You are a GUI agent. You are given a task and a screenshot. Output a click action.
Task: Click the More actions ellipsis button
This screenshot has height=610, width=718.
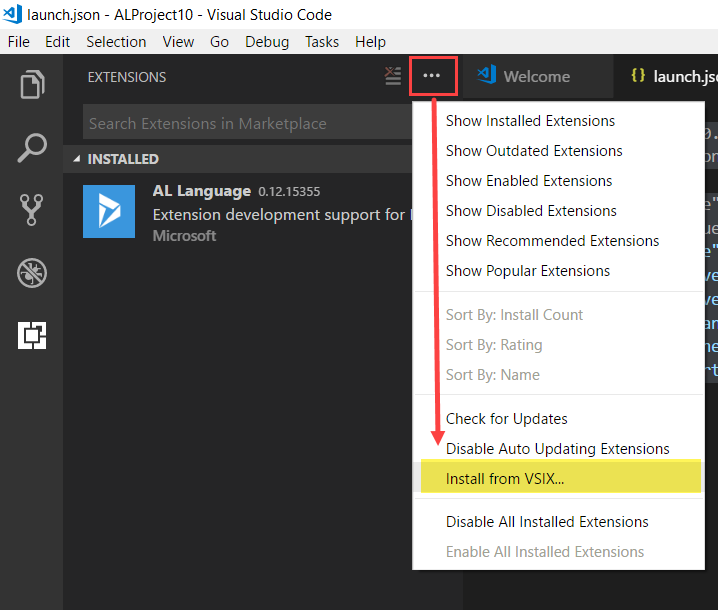[432, 76]
